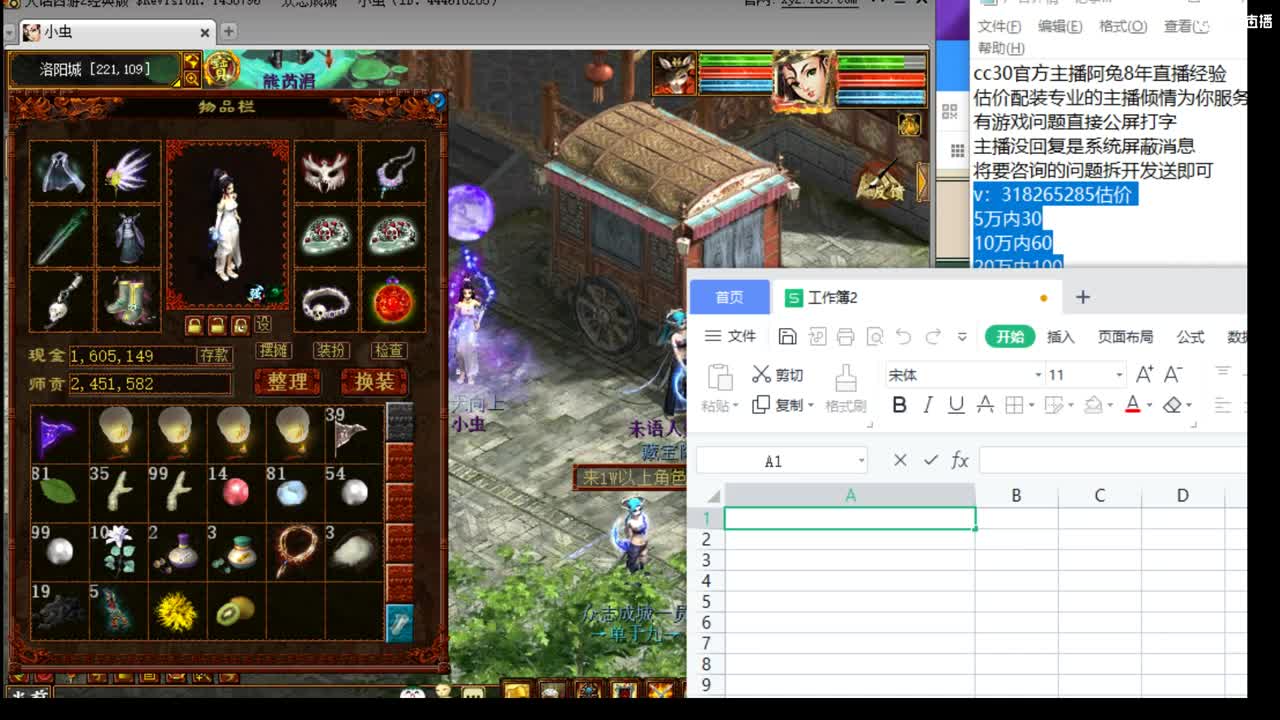Screen dimensions: 1280x720
Task: Increase font size with the A+ icon
Action: tap(1145, 374)
